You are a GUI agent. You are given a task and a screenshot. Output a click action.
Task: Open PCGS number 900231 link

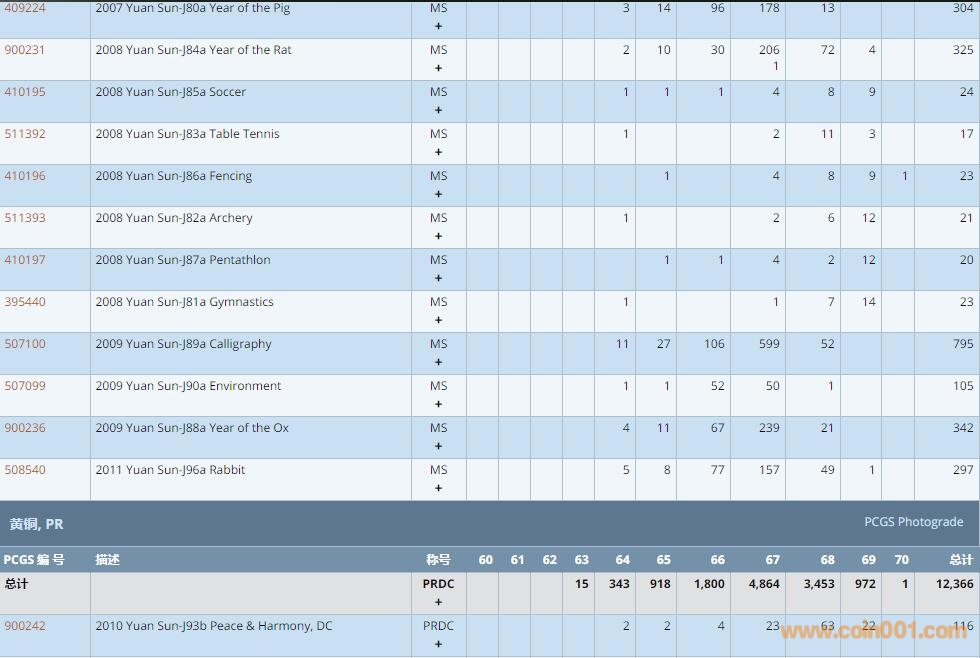point(25,50)
